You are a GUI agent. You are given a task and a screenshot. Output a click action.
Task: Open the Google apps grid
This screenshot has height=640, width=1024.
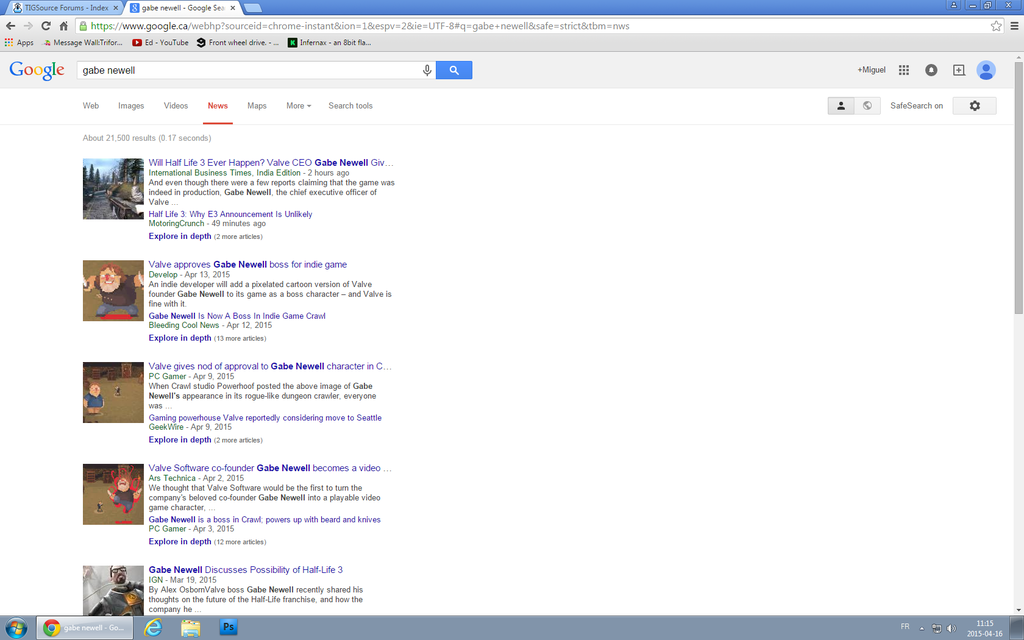(x=904, y=70)
